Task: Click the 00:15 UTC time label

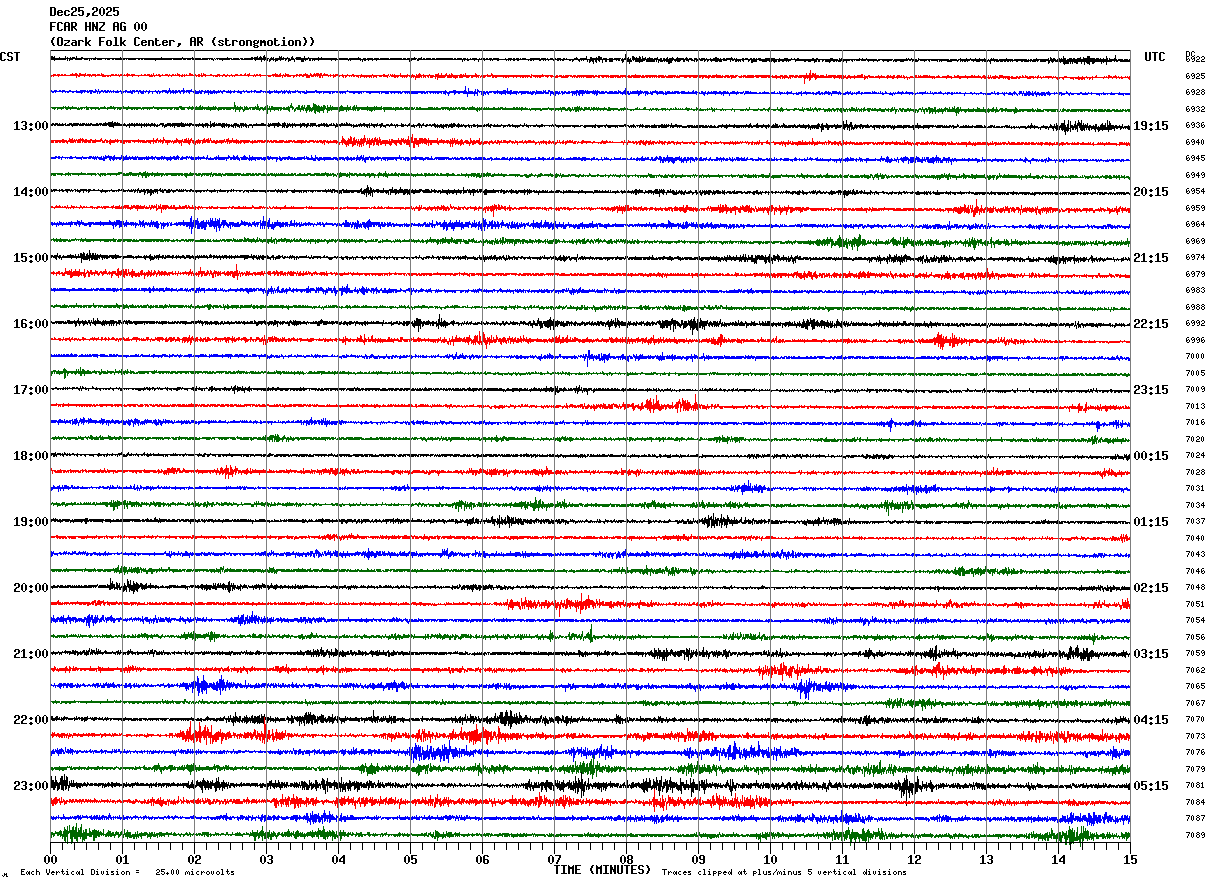Action: click(1151, 456)
